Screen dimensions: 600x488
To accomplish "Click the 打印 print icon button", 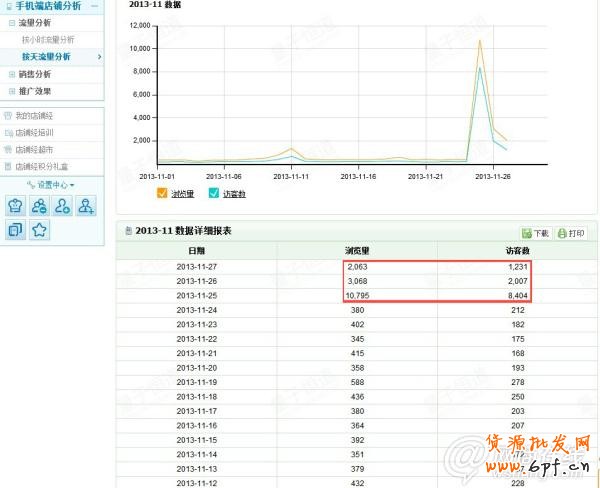I will pyautogui.click(x=570, y=233).
